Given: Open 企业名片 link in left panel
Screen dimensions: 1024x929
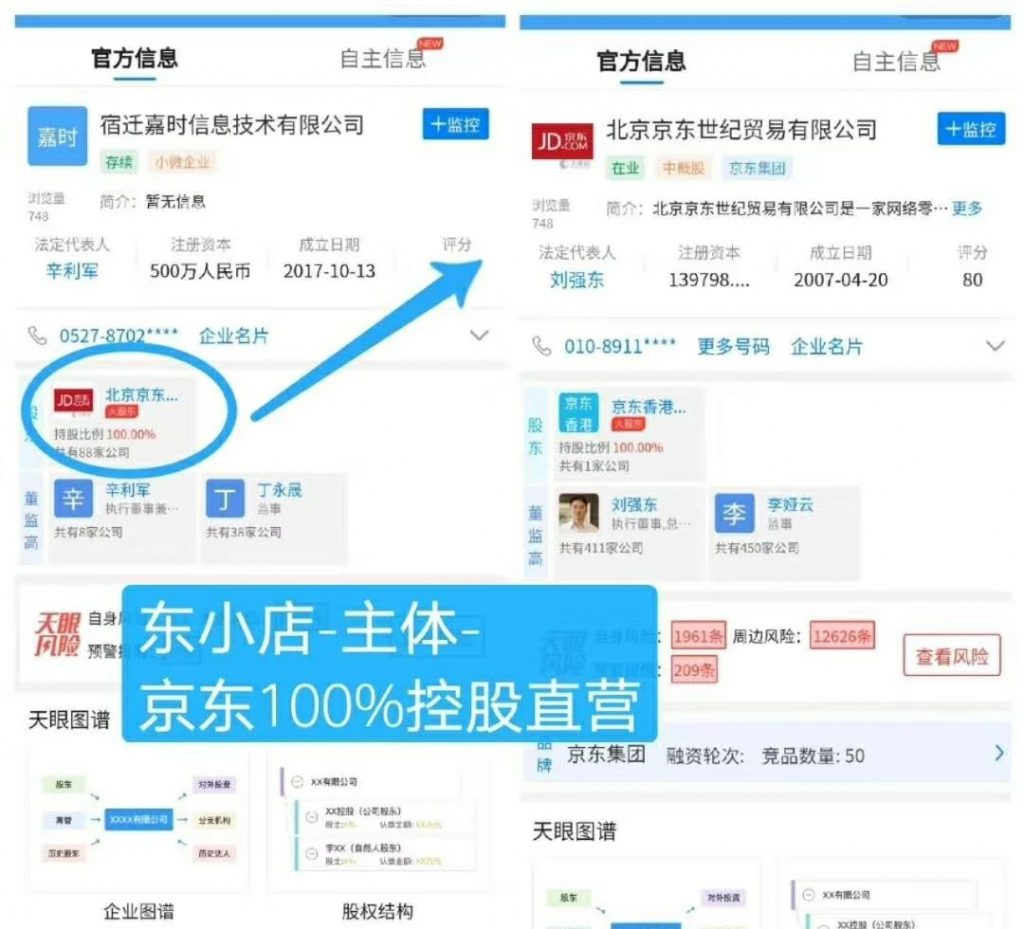Looking at the screenshot, I should (234, 336).
